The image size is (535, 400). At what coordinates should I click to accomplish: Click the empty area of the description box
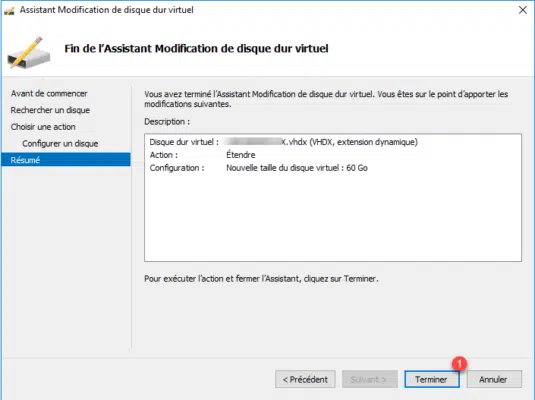pos(333,218)
